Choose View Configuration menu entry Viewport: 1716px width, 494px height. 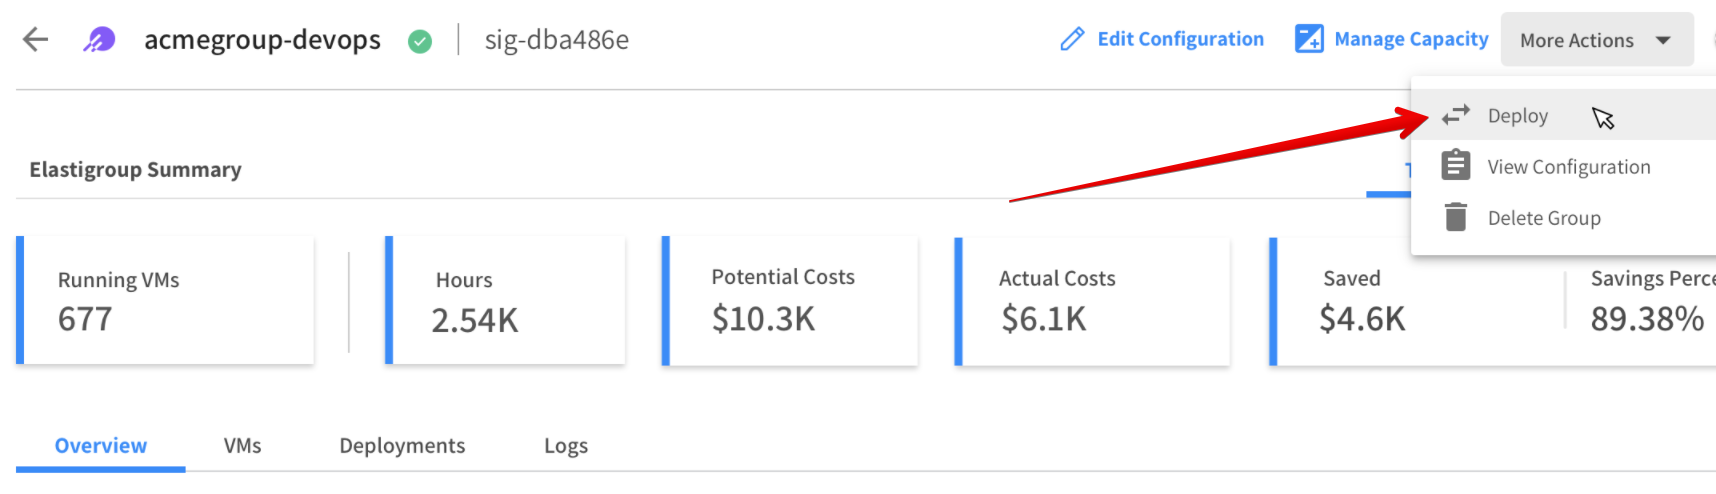[1568, 167]
